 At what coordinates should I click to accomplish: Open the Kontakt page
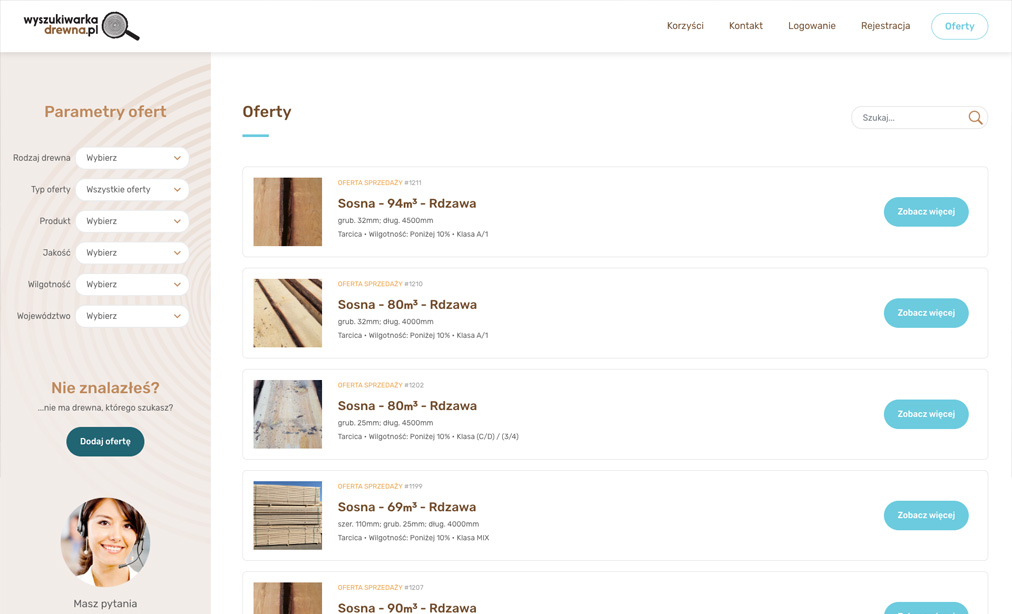pyautogui.click(x=745, y=26)
